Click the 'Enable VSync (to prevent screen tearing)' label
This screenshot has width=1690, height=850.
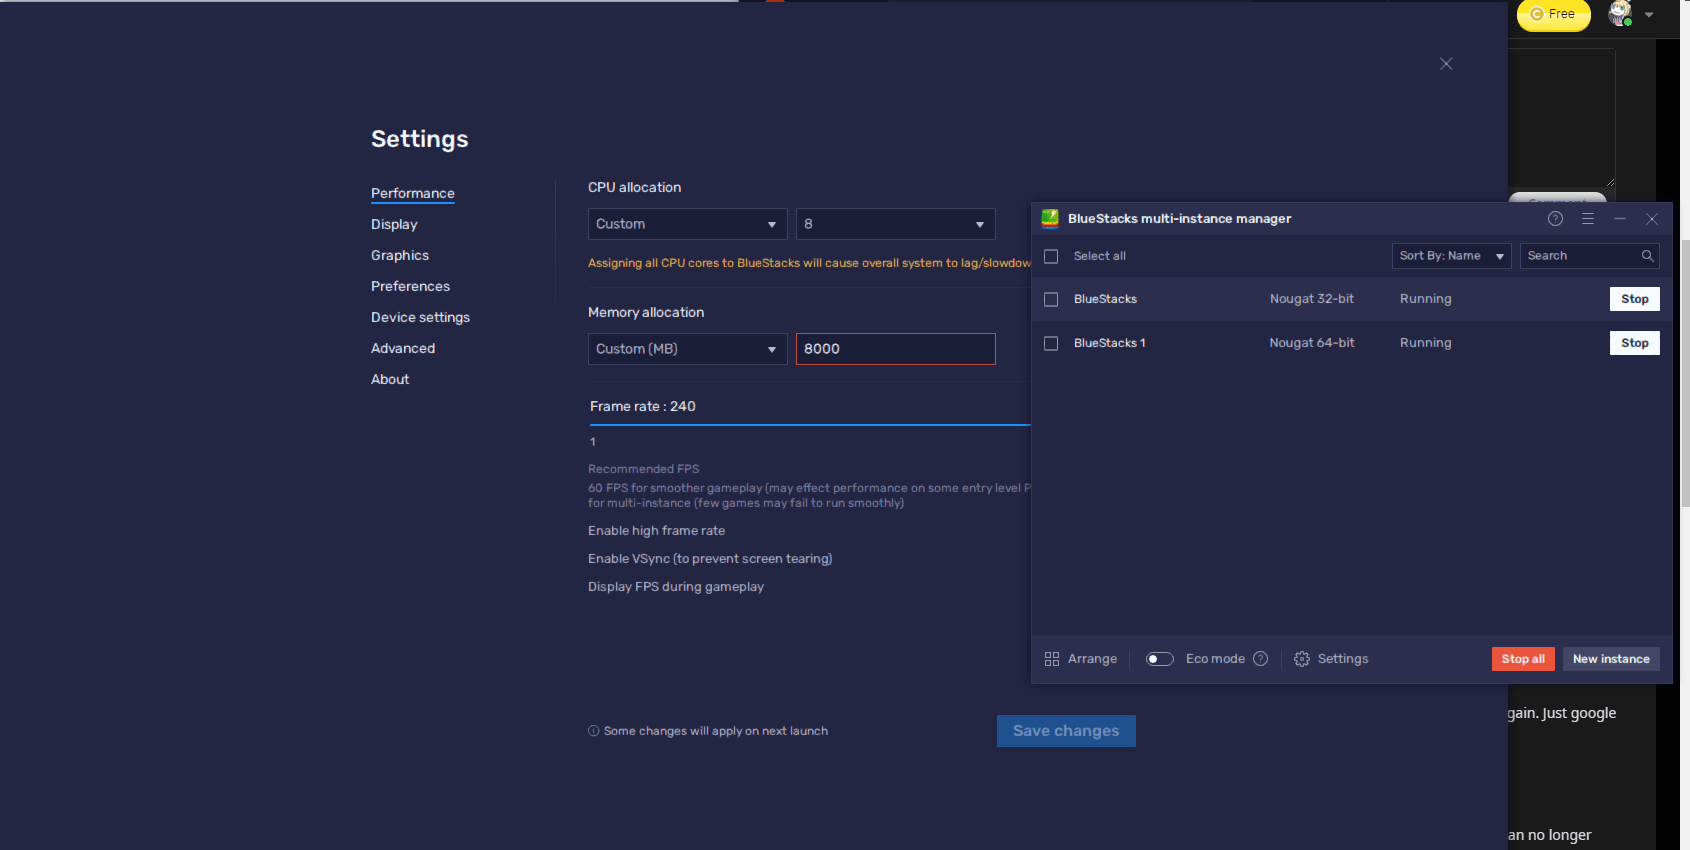pos(710,559)
